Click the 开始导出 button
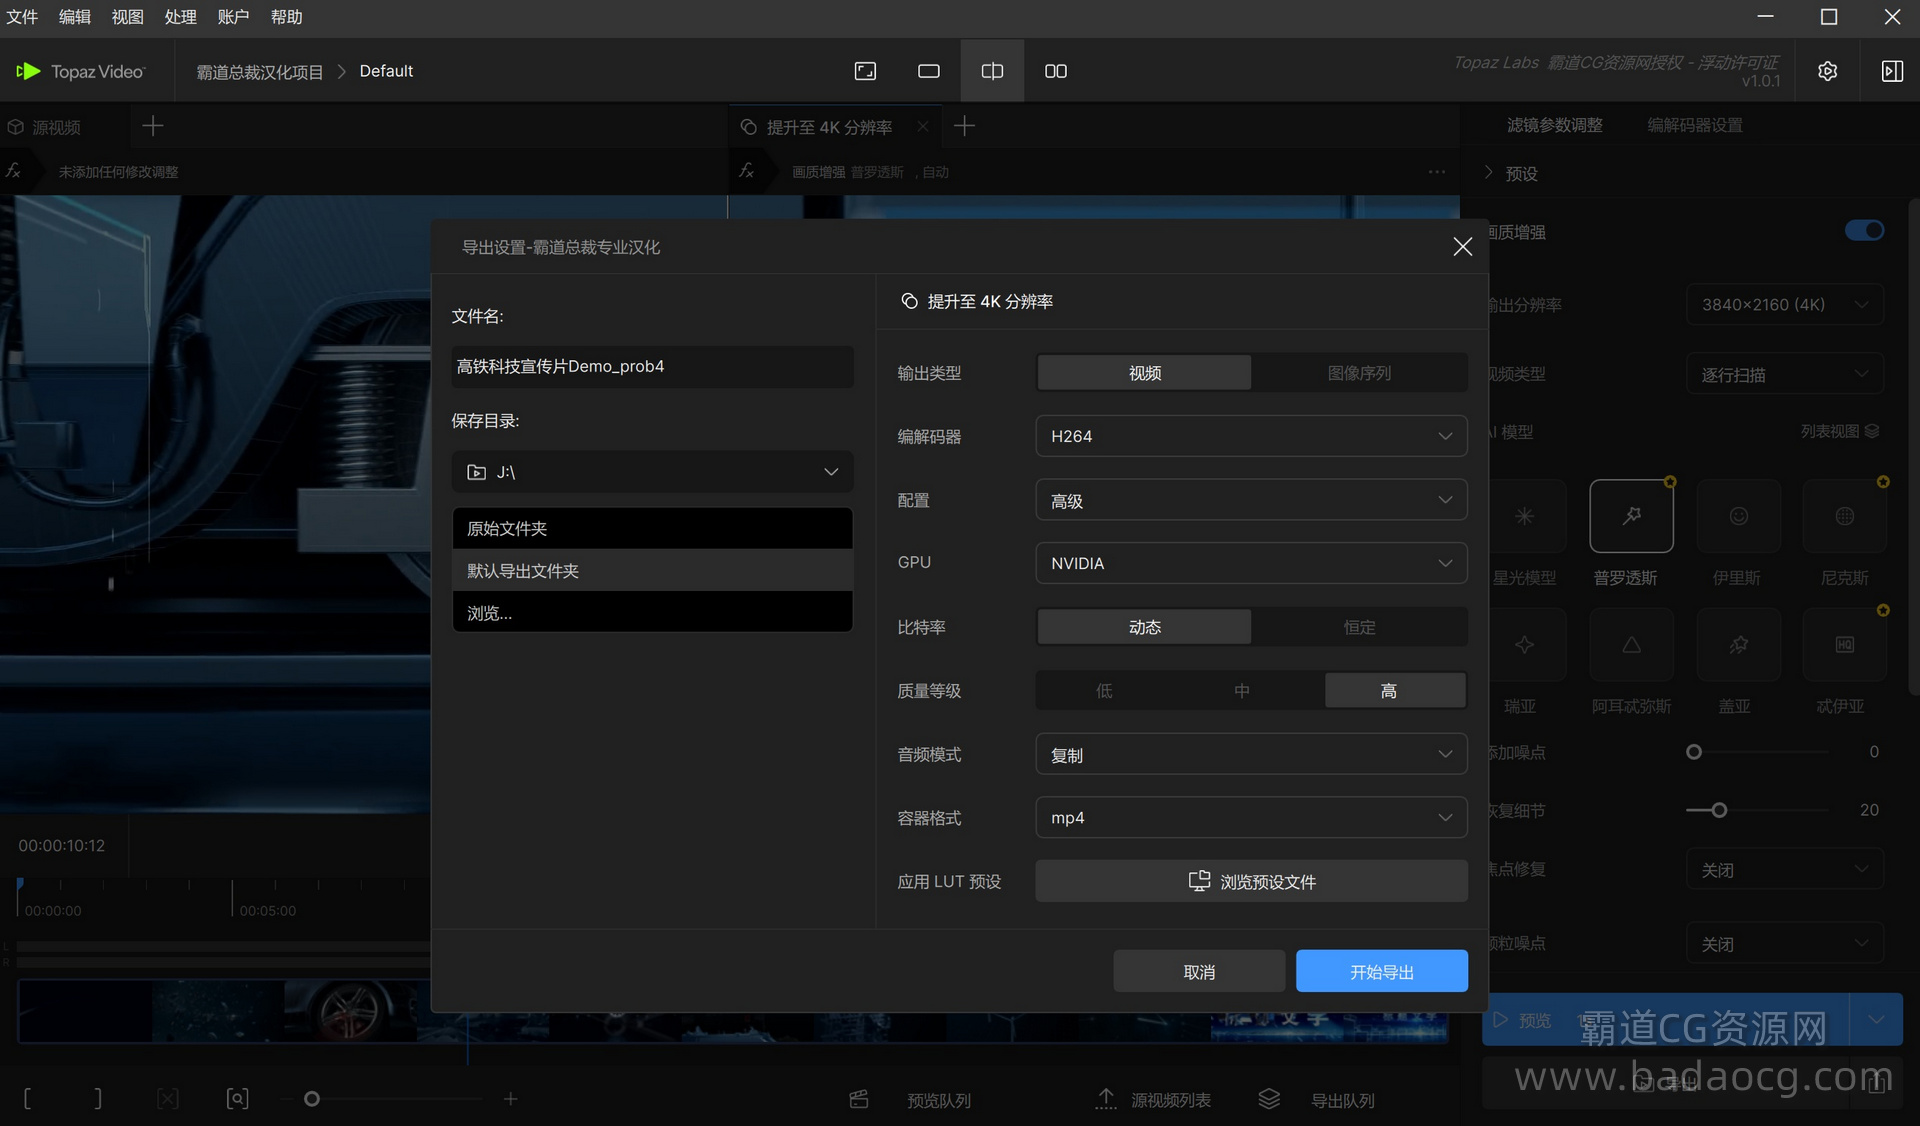 (x=1381, y=972)
